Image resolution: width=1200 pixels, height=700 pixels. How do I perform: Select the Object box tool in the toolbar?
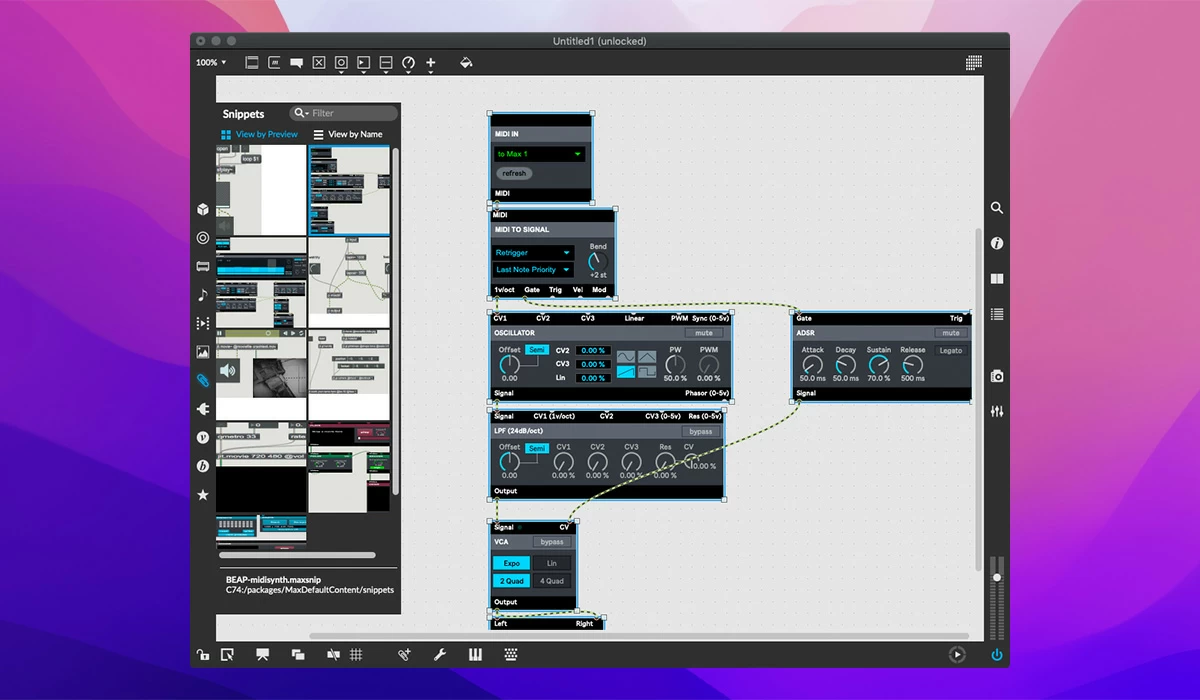[251, 62]
